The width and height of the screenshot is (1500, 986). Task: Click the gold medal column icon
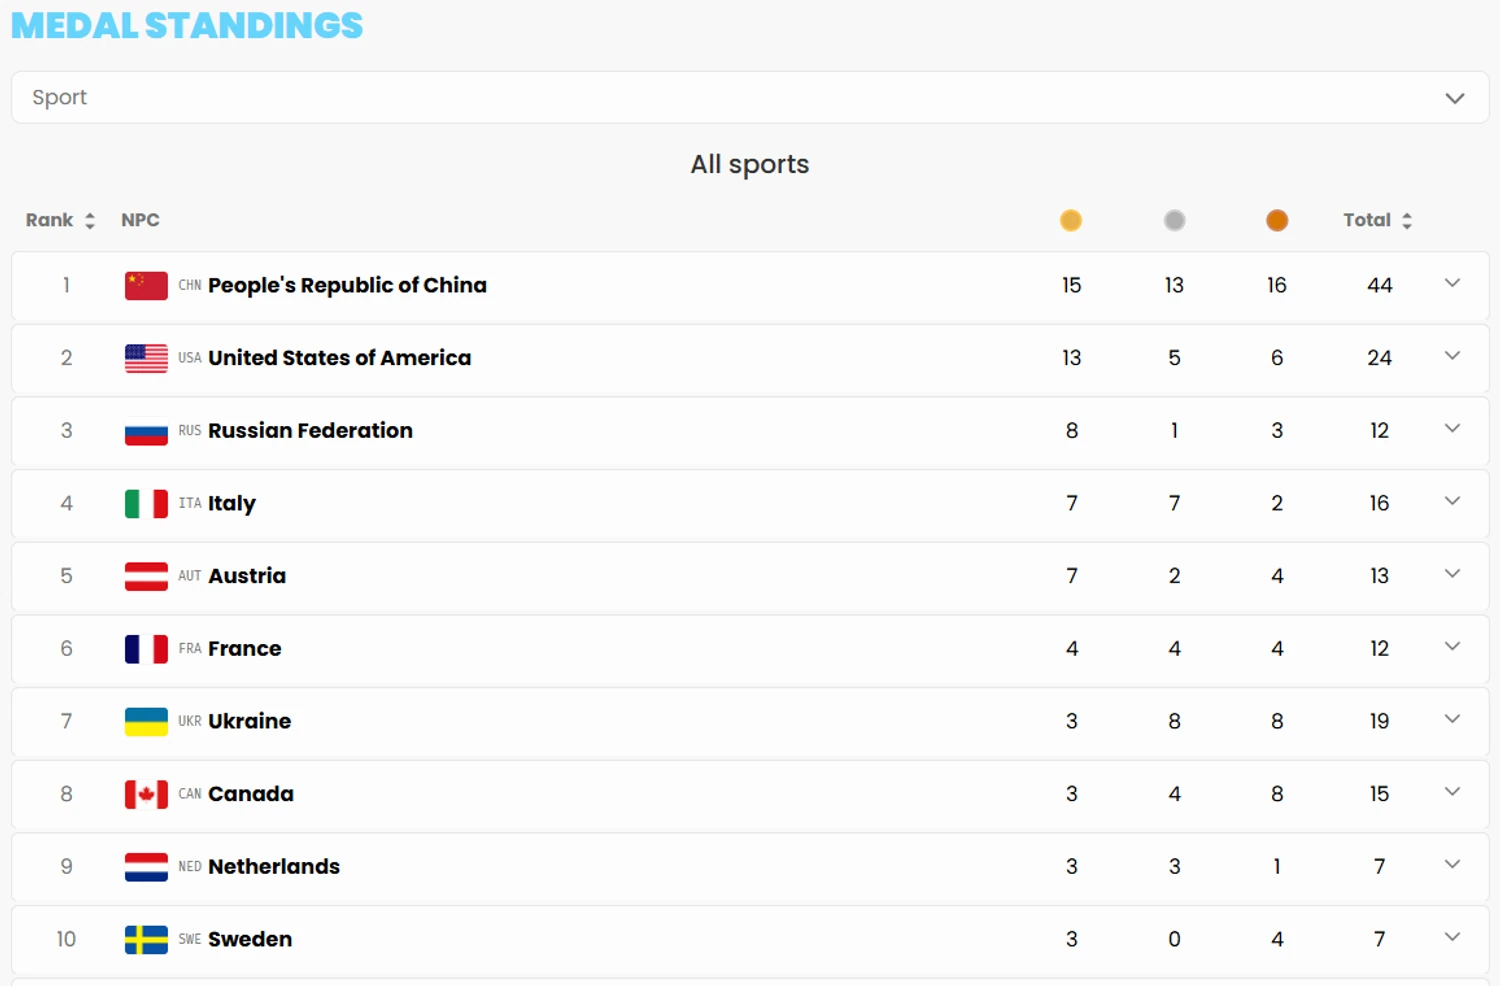(1071, 220)
